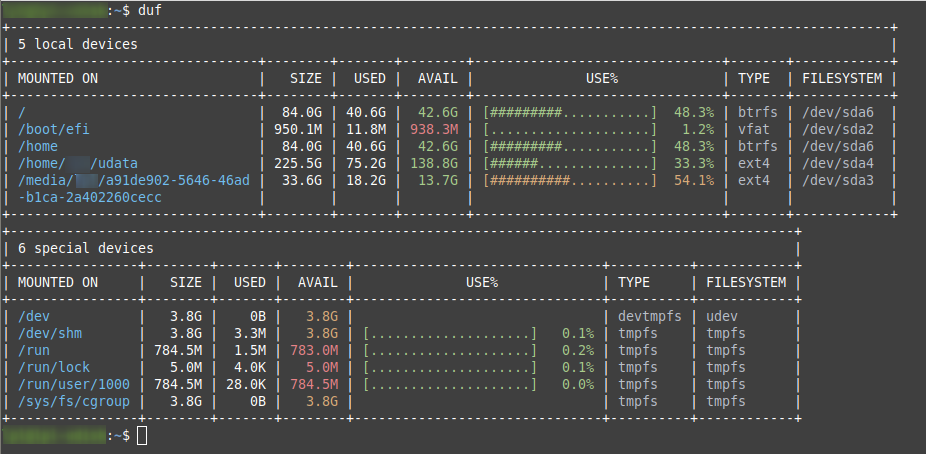Click the /run/user/1000 mount path
Screen dimensions: 926x454
coord(74,385)
